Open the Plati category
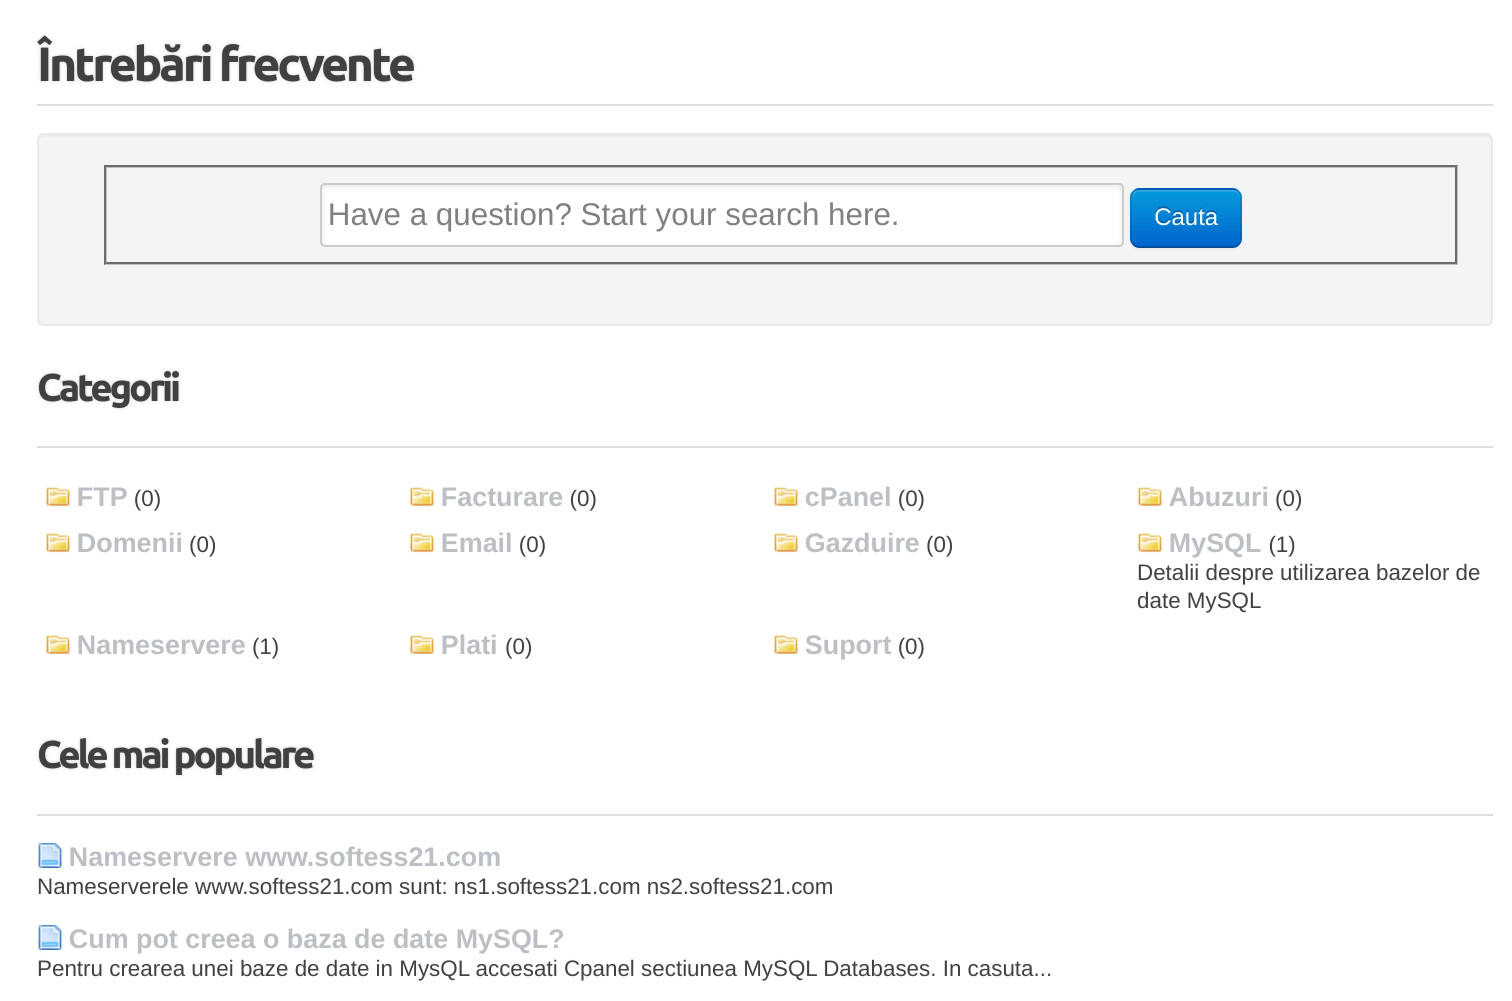Screen dimensions: 1512x1001 (469, 645)
